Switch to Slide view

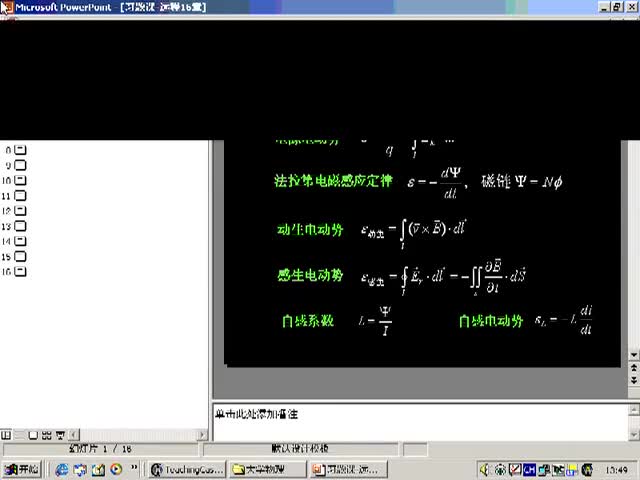point(33,435)
